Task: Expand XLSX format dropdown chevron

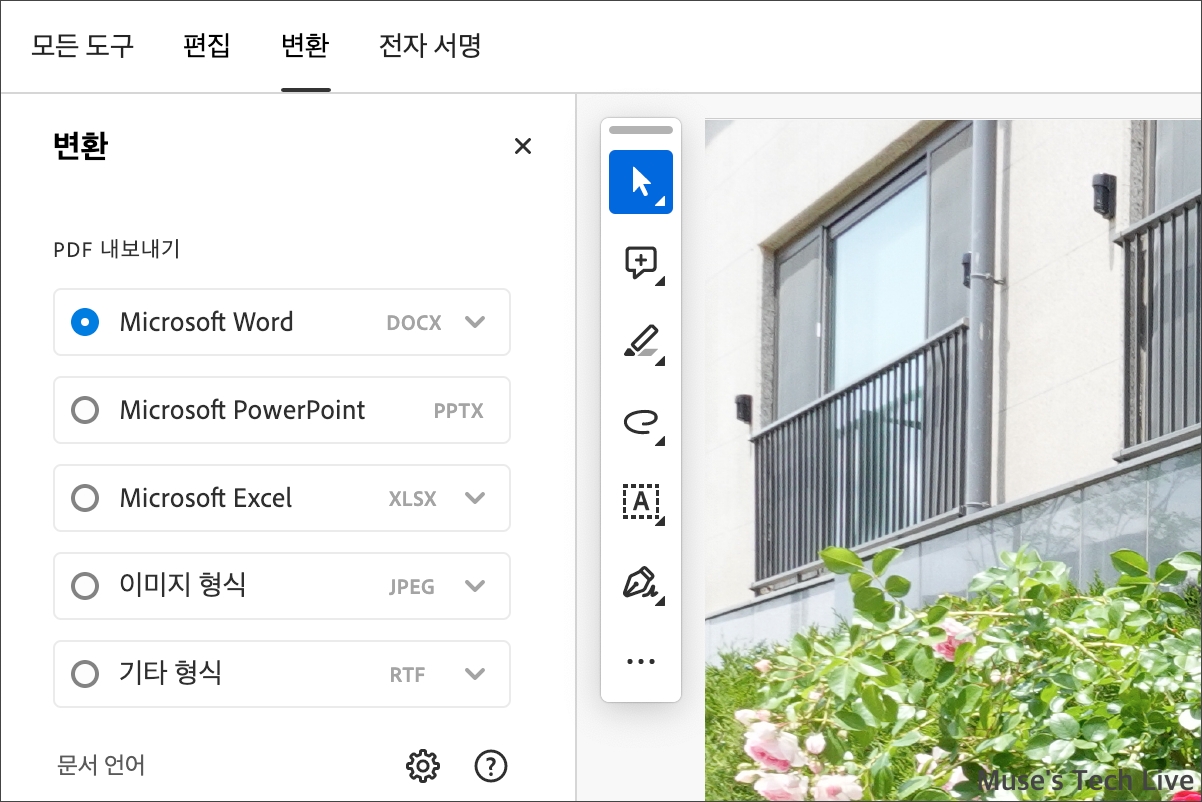Action: 475,498
